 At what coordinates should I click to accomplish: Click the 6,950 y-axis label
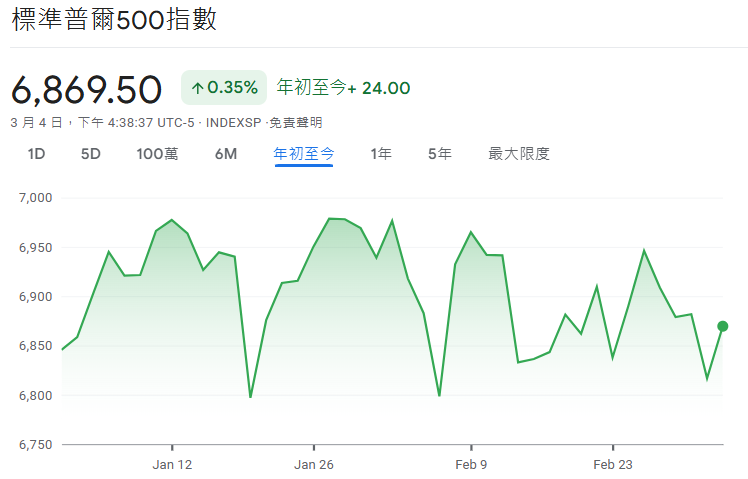[35, 248]
